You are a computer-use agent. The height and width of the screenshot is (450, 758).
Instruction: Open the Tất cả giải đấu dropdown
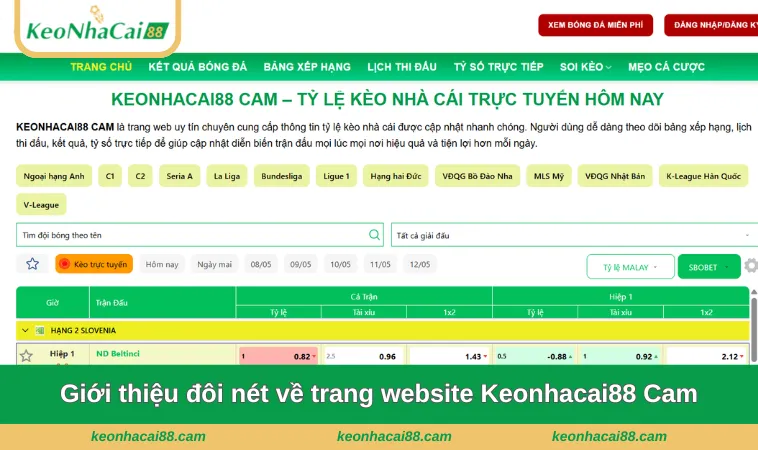(x=574, y=235)
